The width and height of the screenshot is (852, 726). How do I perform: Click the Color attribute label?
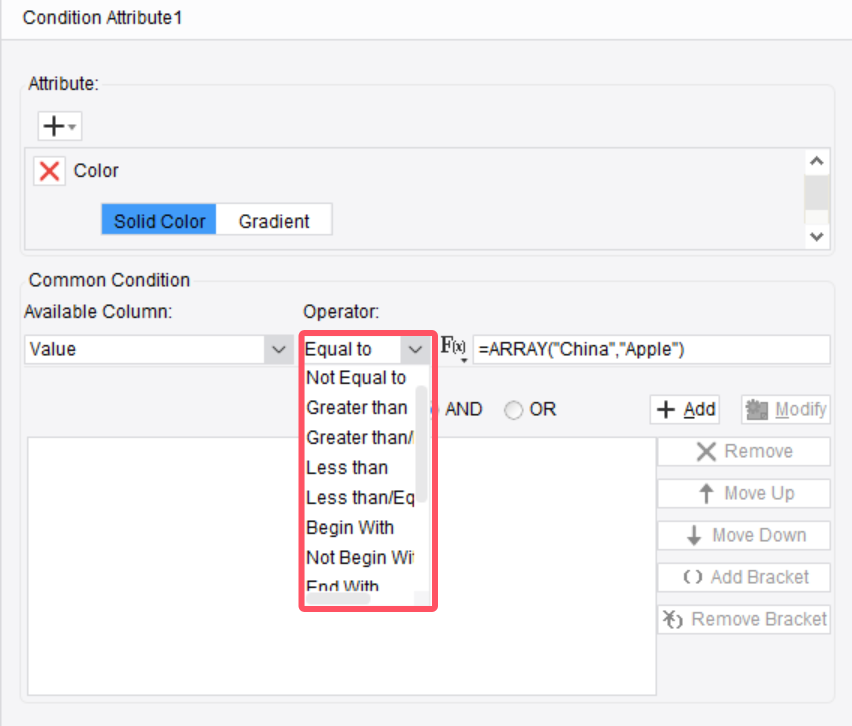[x=96, y=171]
